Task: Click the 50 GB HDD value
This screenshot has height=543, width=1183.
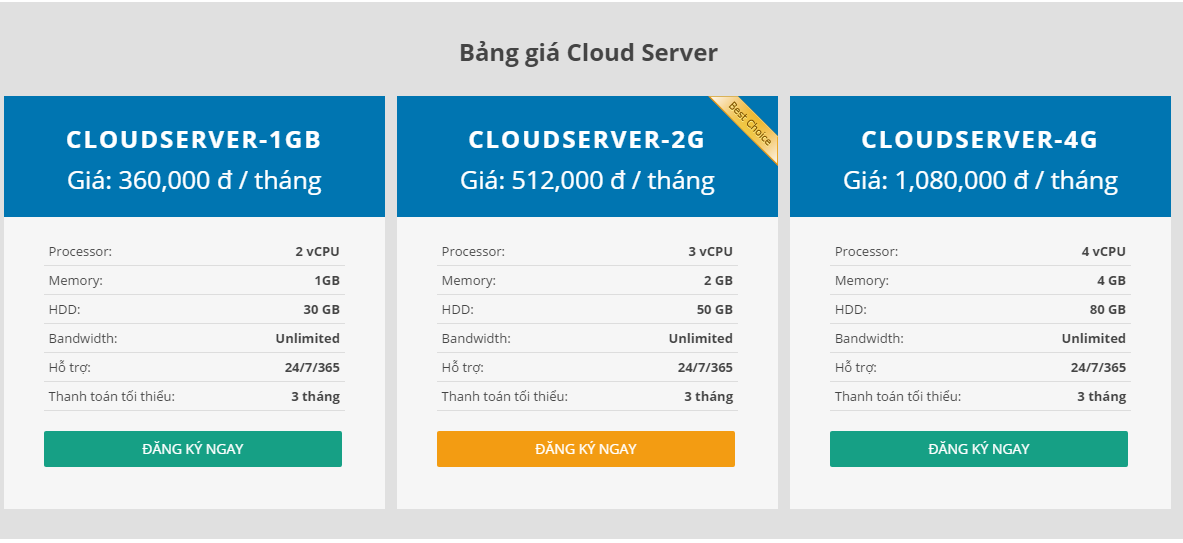Action: pos(714,309)
